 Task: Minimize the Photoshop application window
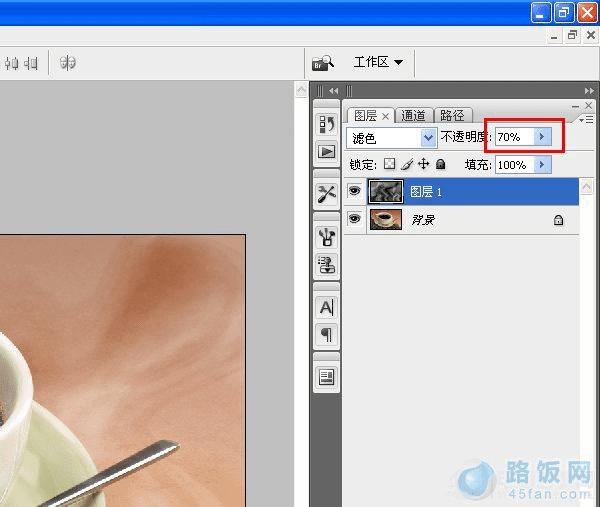tap(540, 12)
